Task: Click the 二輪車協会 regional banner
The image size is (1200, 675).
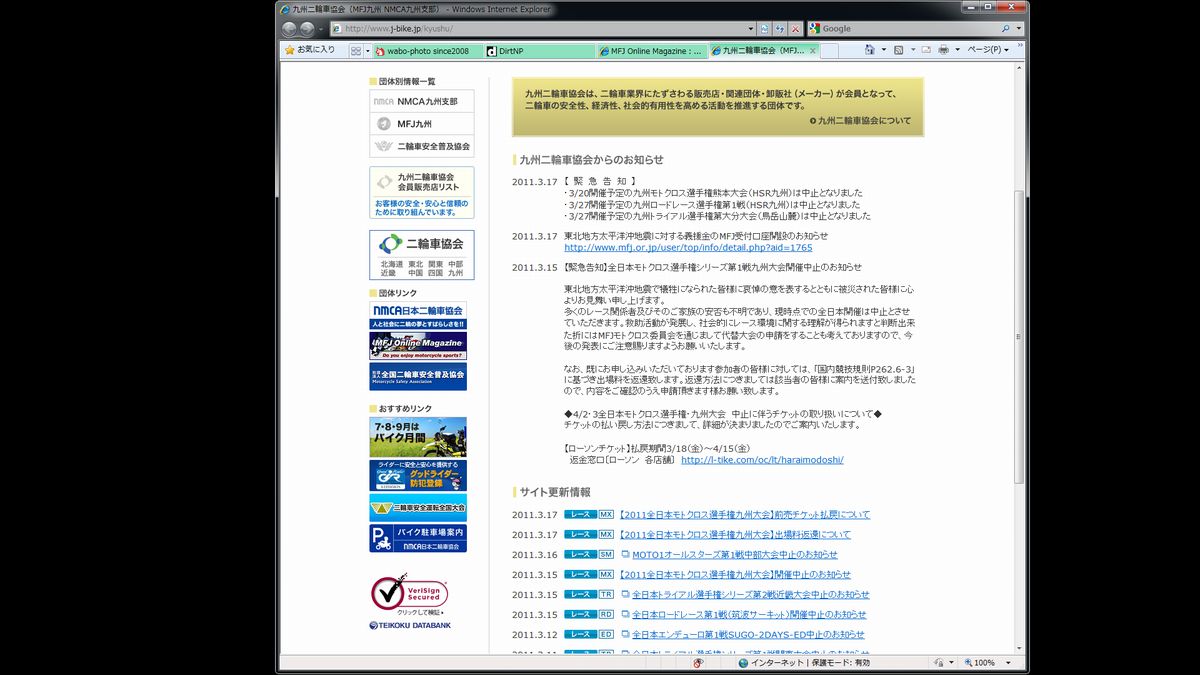Action: [x=421, y=255]
